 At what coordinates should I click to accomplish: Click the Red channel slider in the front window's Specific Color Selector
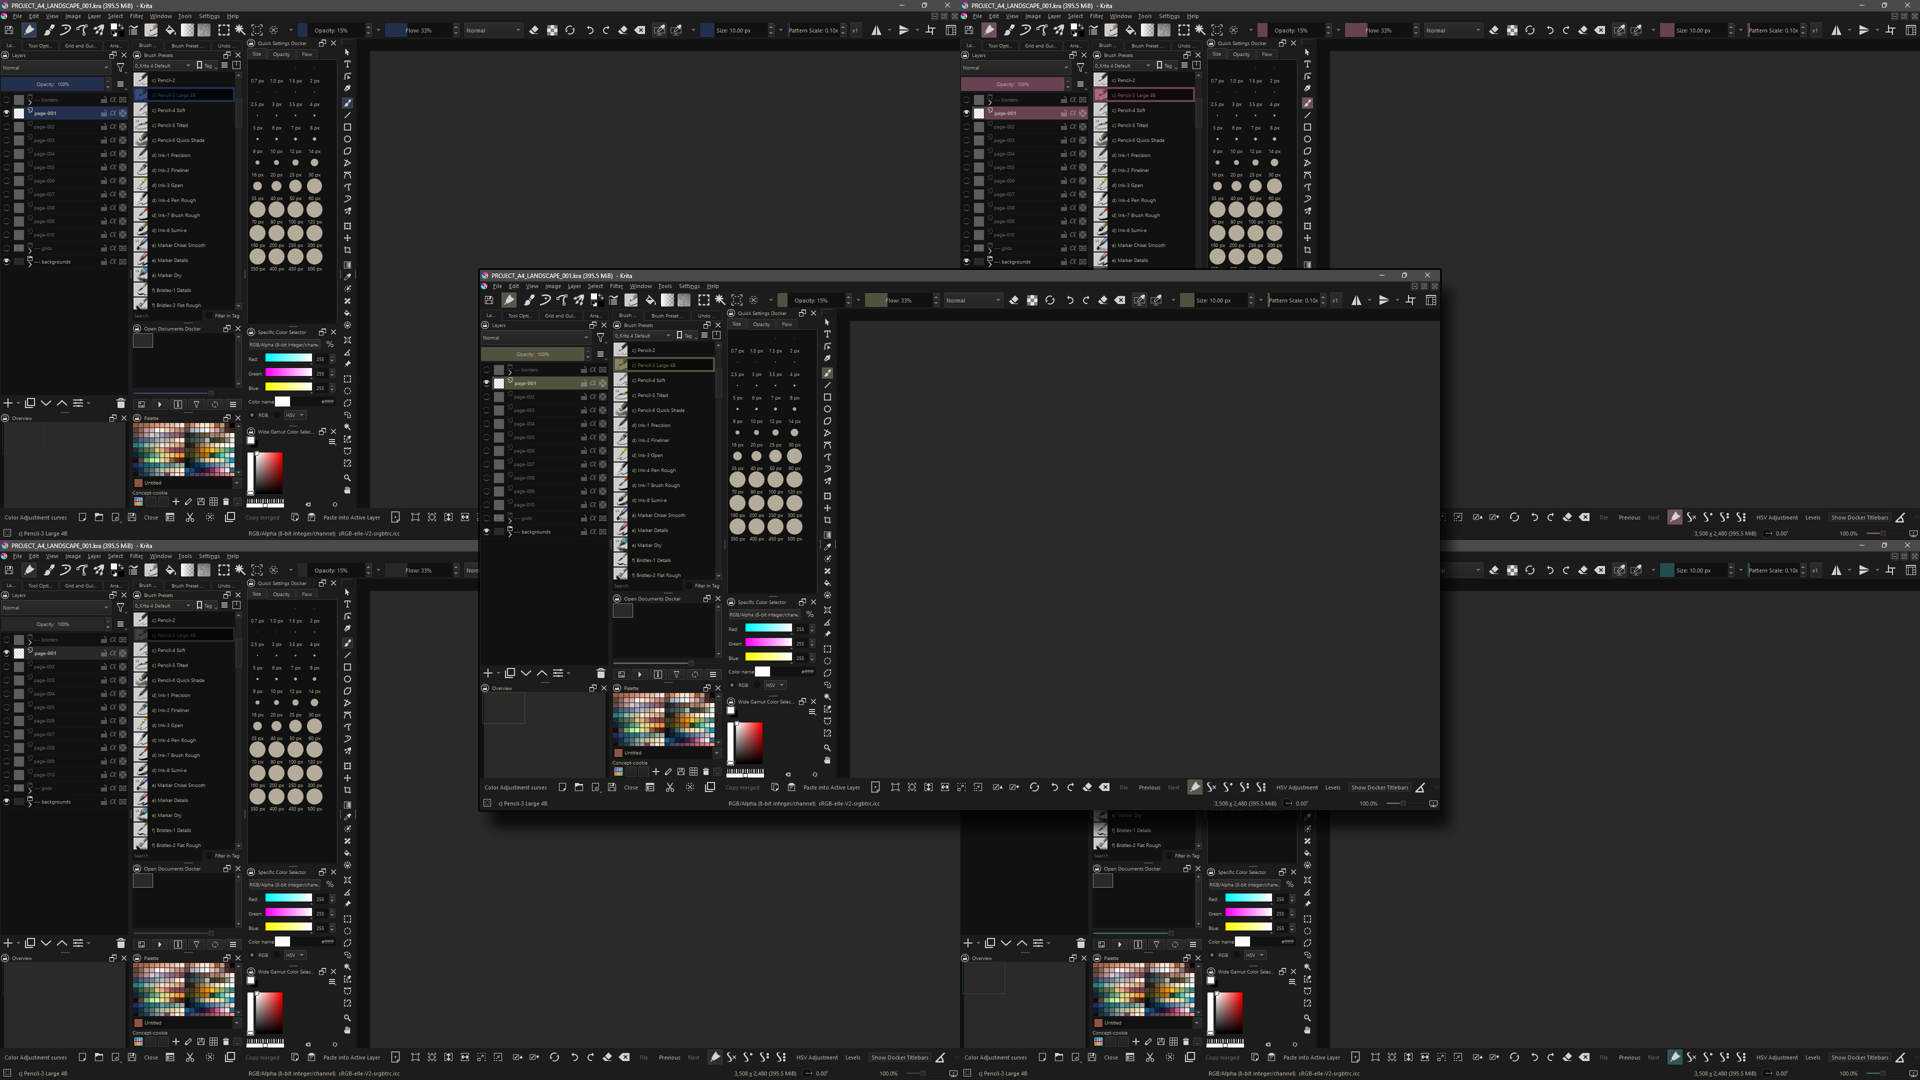768,629
